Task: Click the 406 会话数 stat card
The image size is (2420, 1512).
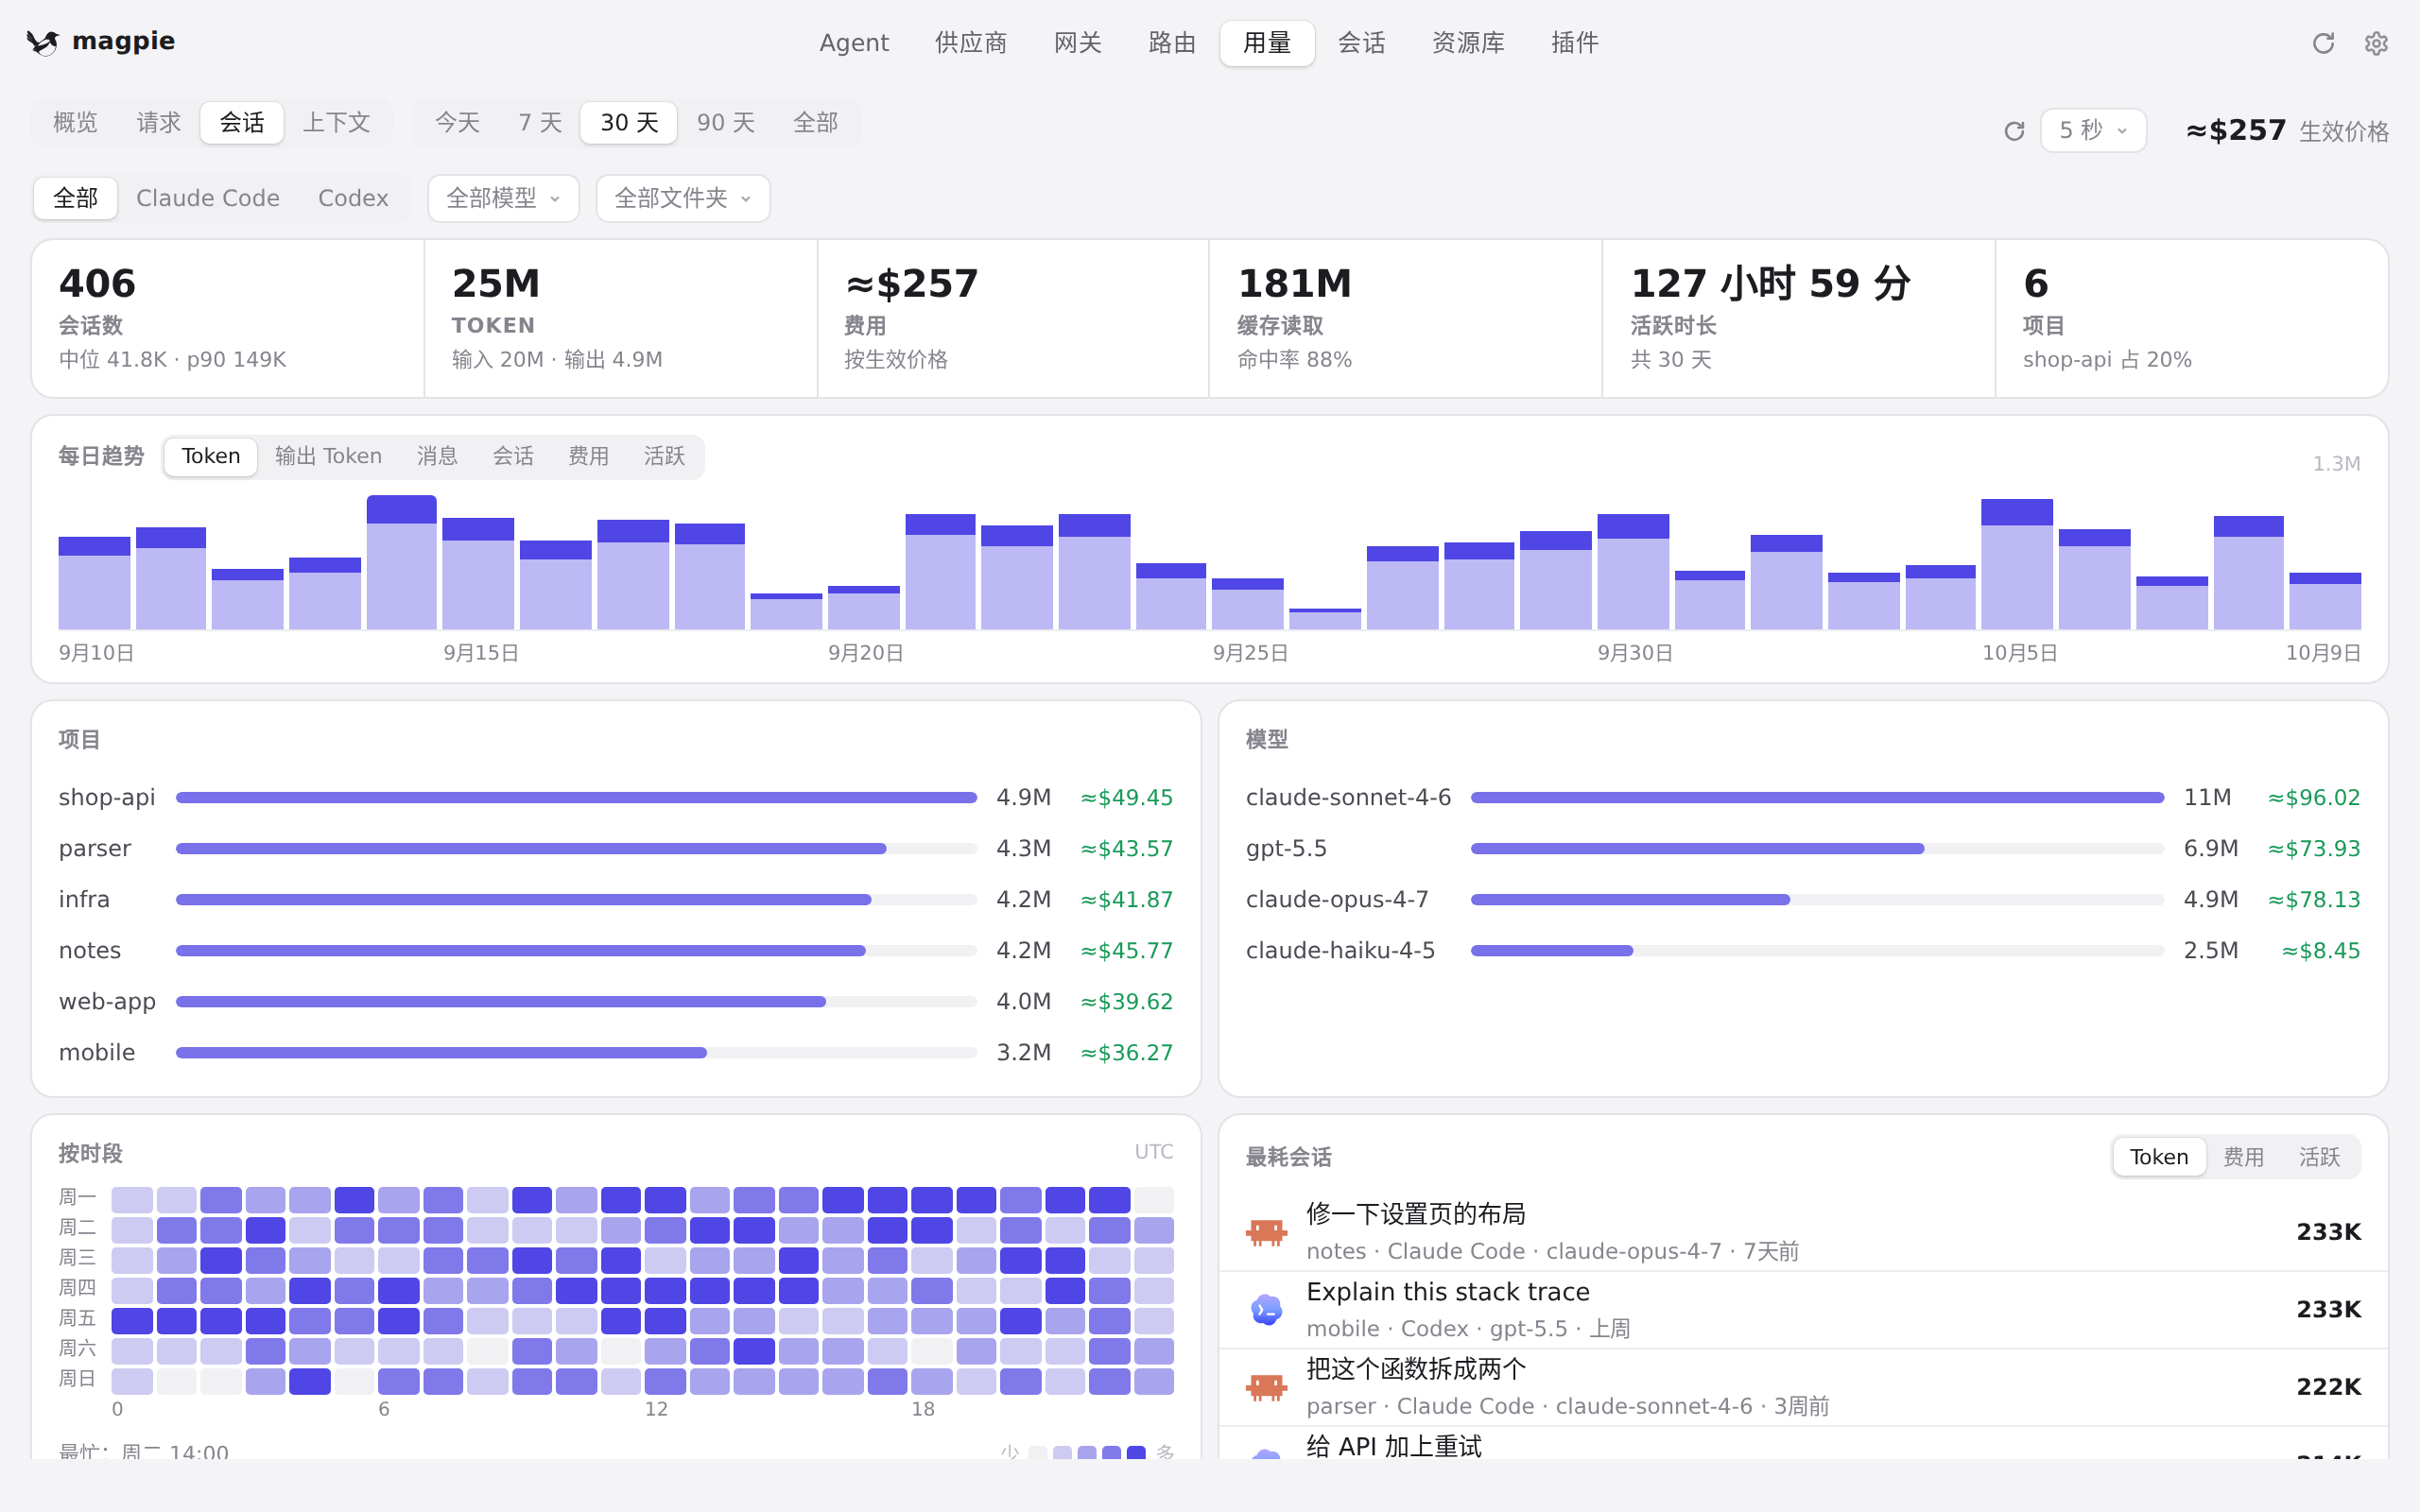Action: coord(228,318)
